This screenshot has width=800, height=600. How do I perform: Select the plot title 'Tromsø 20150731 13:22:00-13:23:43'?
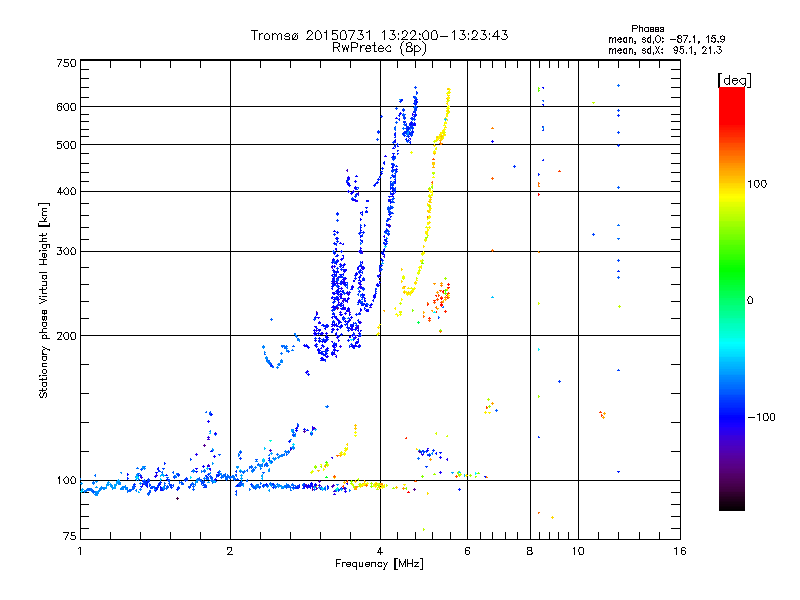pyautogui.click(x=379, y=35)
